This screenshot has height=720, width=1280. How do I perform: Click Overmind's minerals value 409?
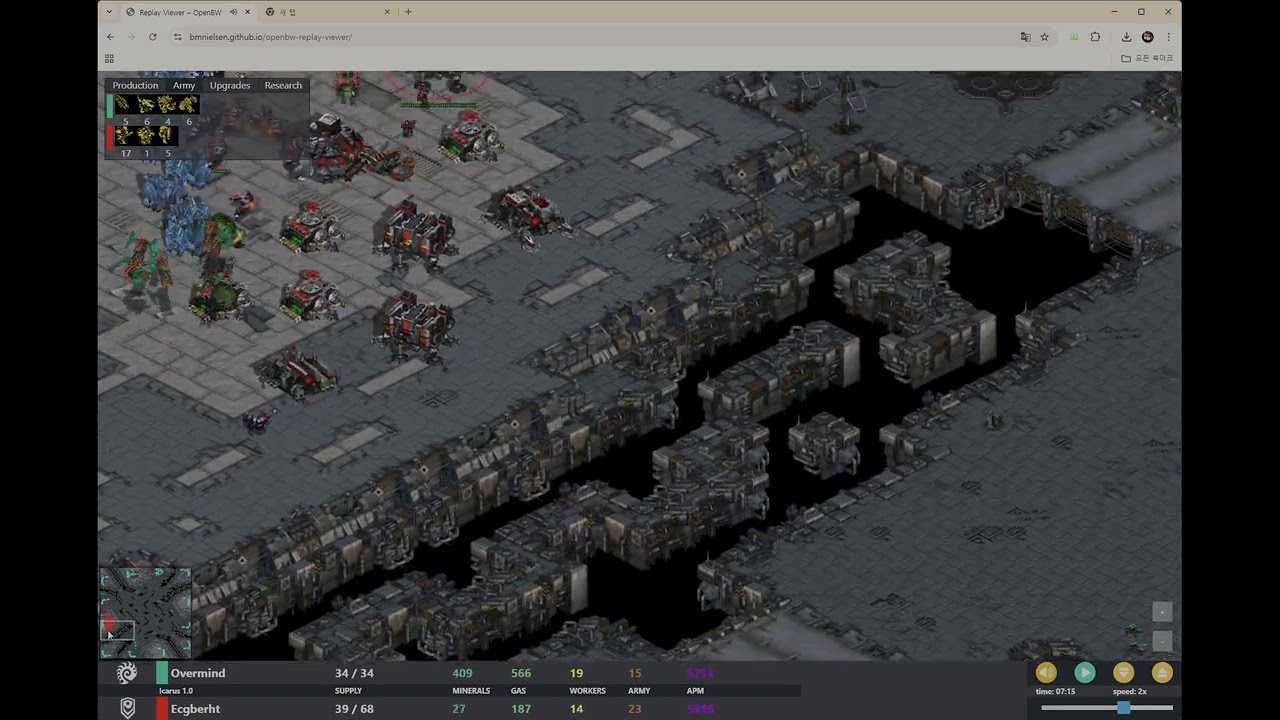(462, 673)
